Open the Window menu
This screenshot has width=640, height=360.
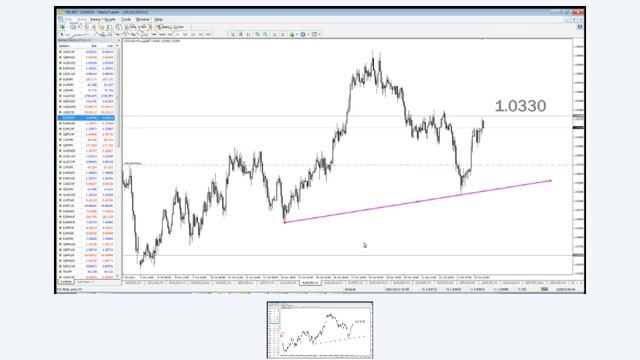point(142,19)
